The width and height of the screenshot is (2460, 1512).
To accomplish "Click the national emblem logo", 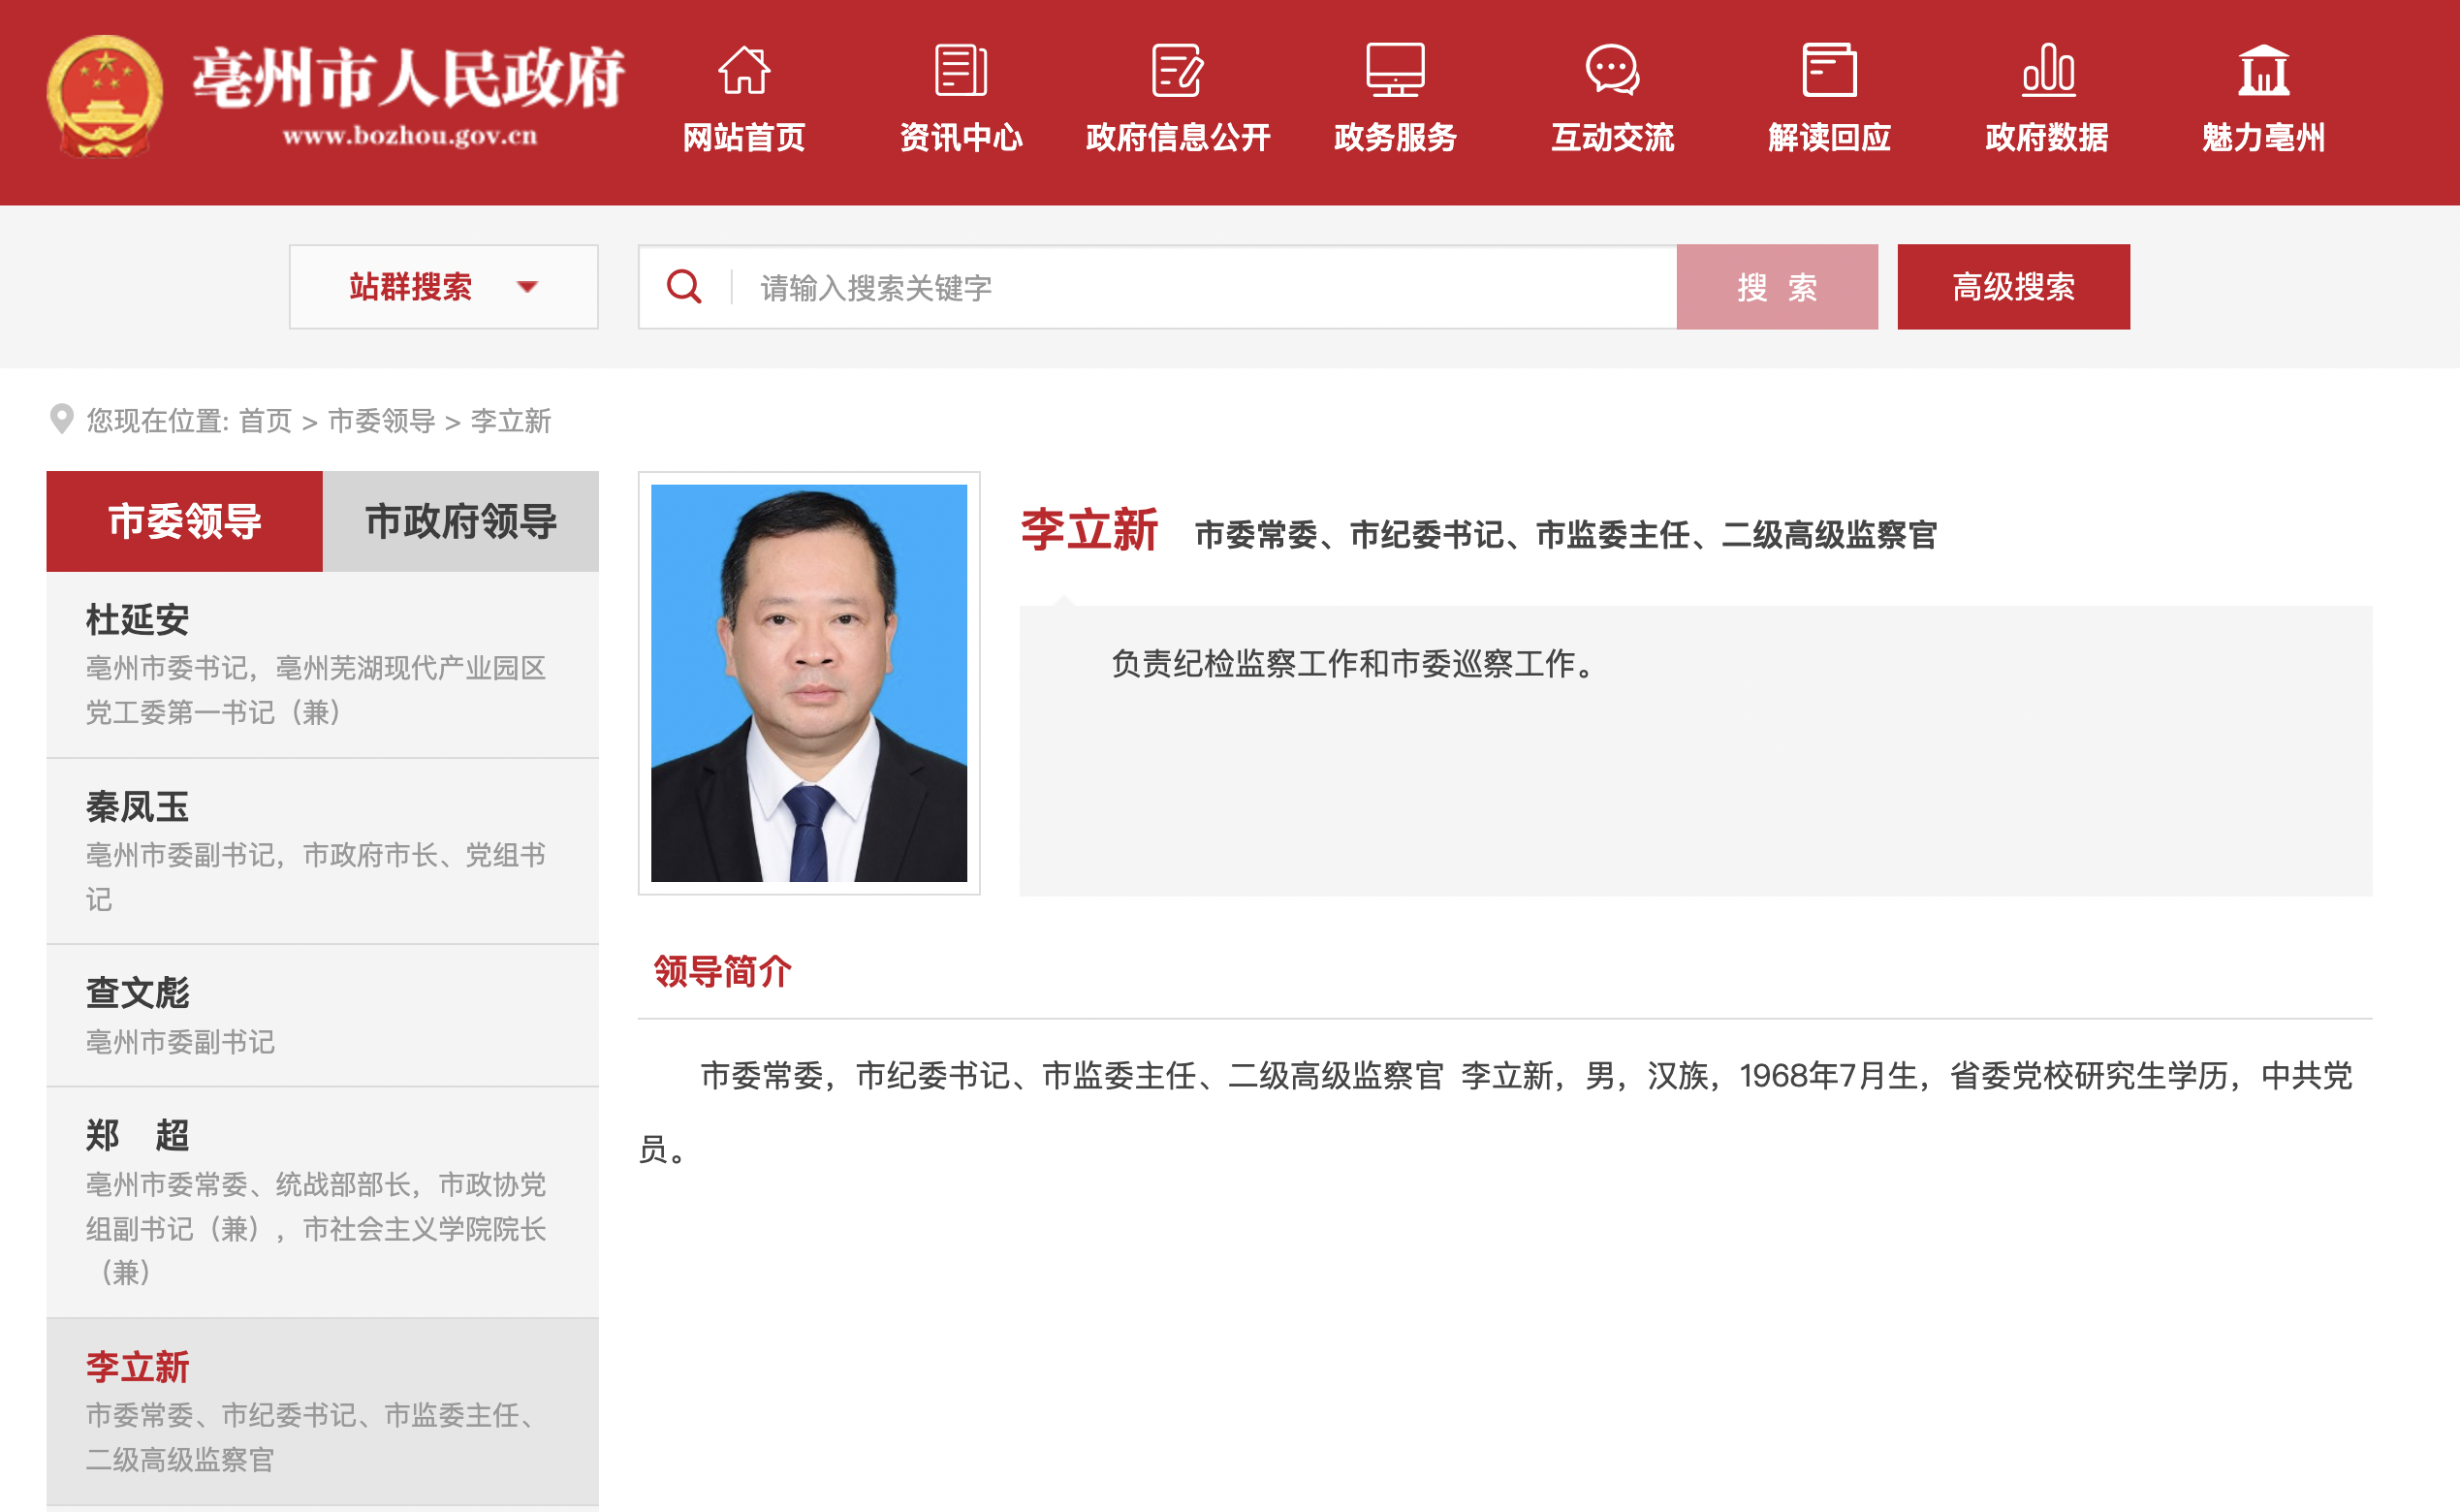I will [105, 97].
